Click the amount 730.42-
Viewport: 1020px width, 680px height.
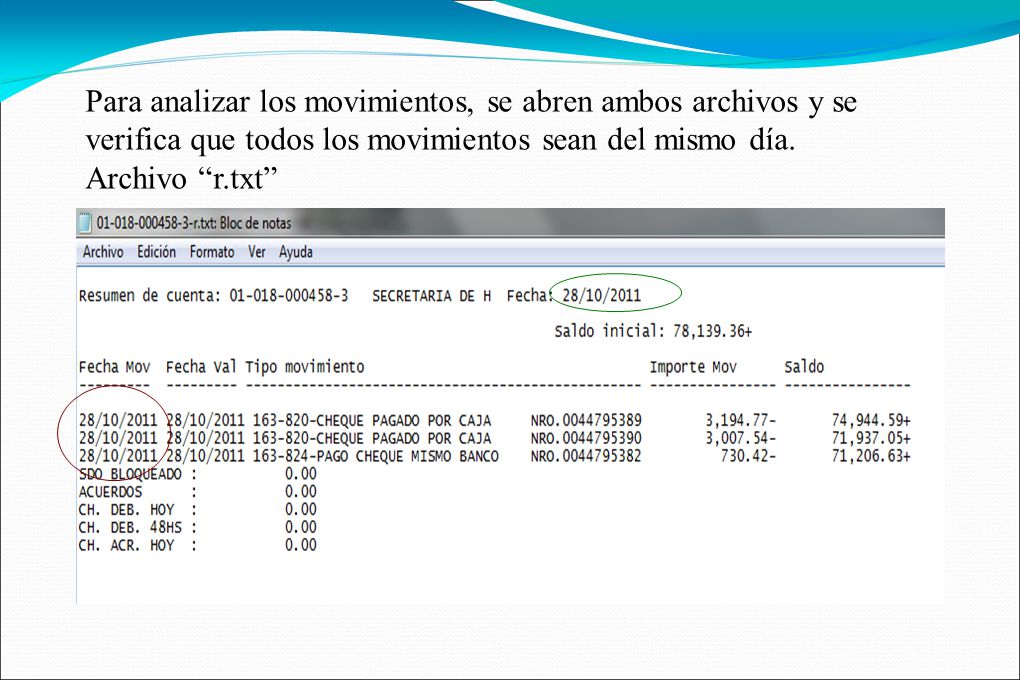(749, 456)
